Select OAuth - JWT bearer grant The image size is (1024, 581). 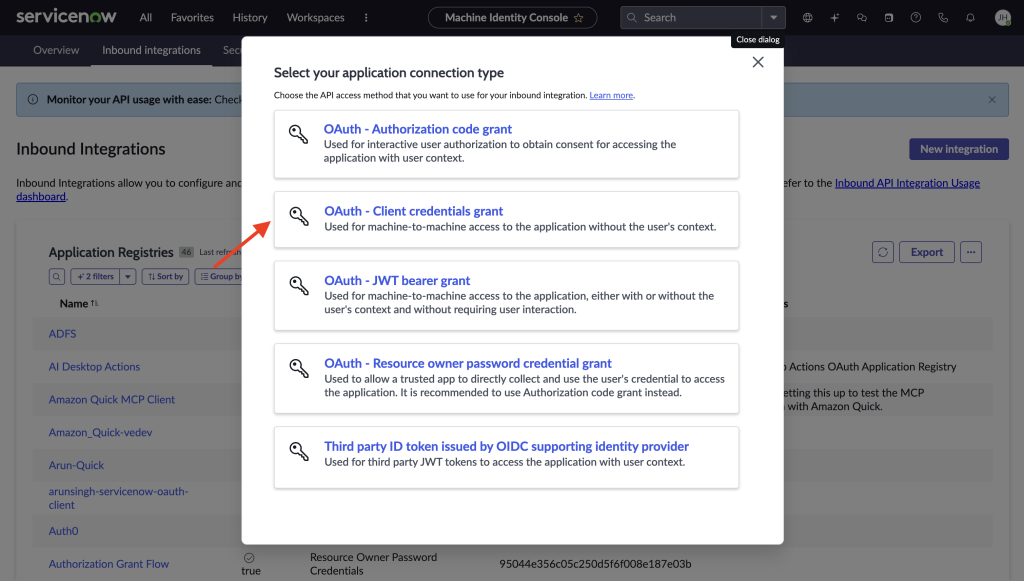pyautogui.click(x=506, y=296)
